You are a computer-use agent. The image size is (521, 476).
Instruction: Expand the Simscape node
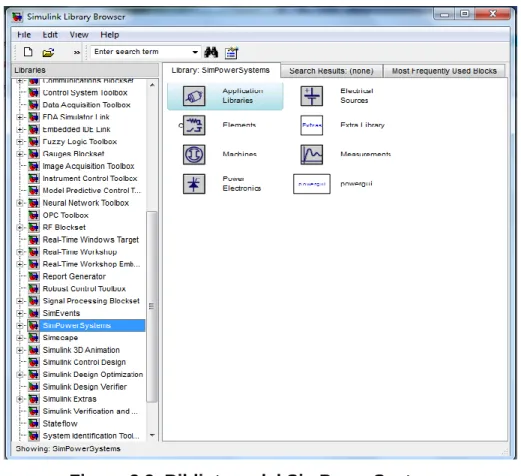(x=20, y=338)
